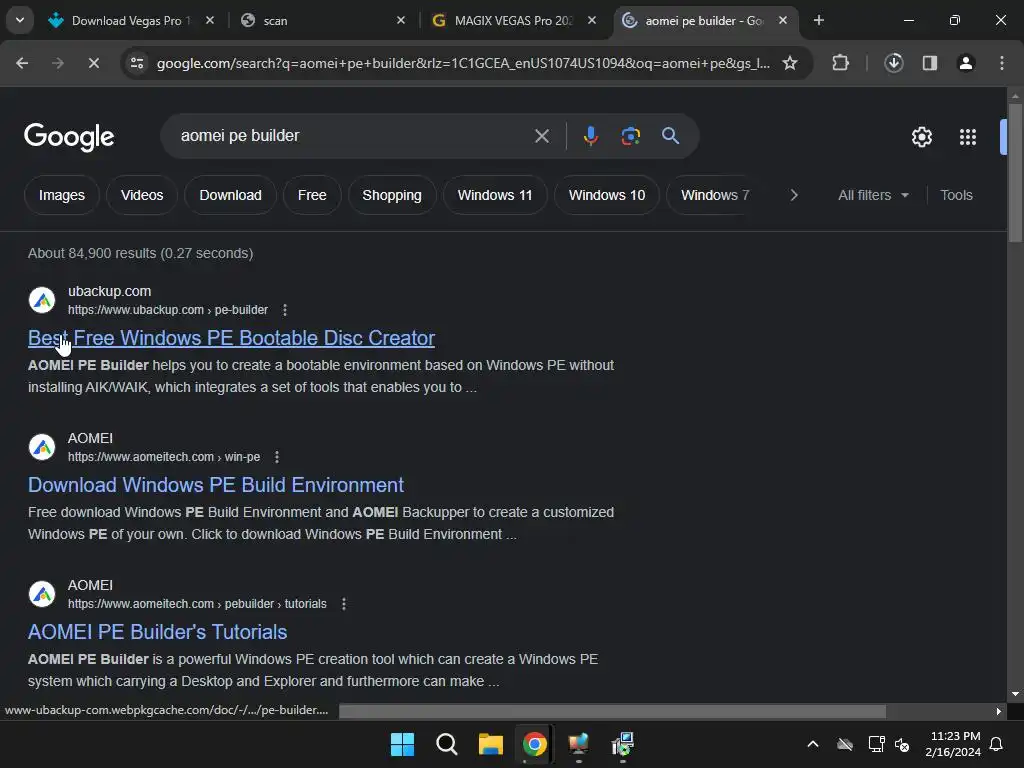Open tab search dropdown arrow

(20, 20)
